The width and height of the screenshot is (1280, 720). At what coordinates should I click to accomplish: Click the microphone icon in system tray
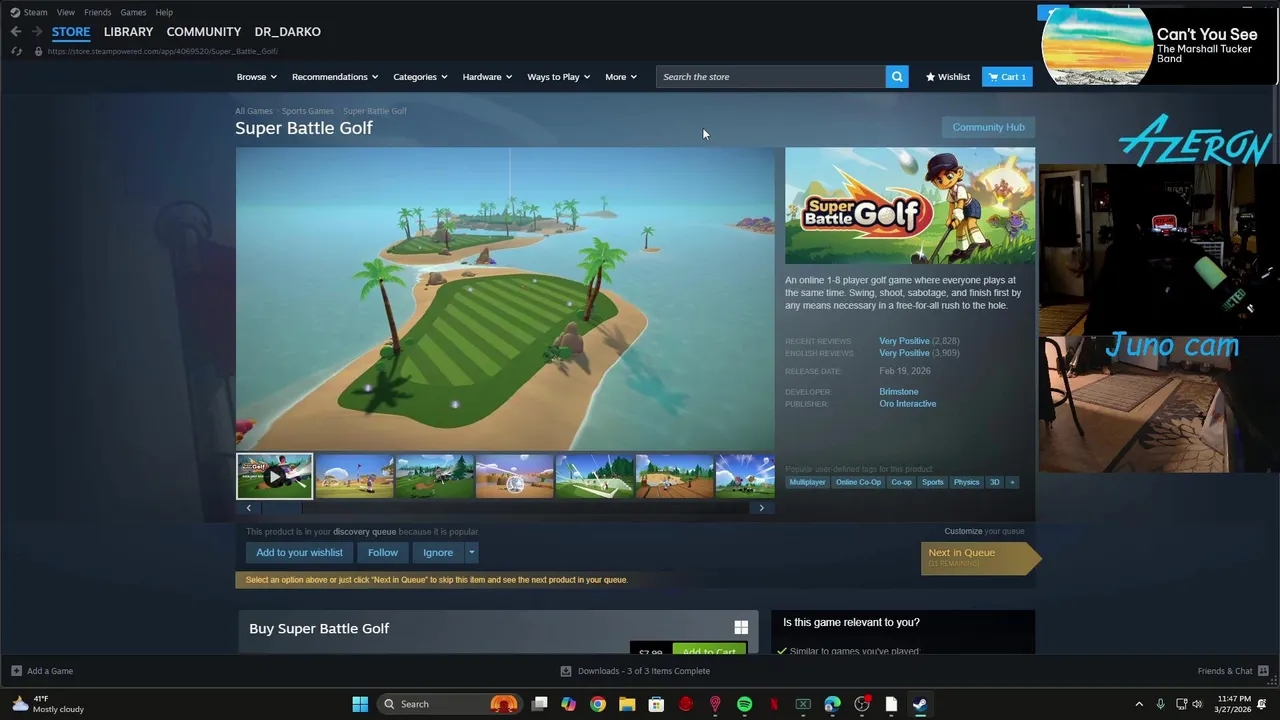(x=1160, y=704)
